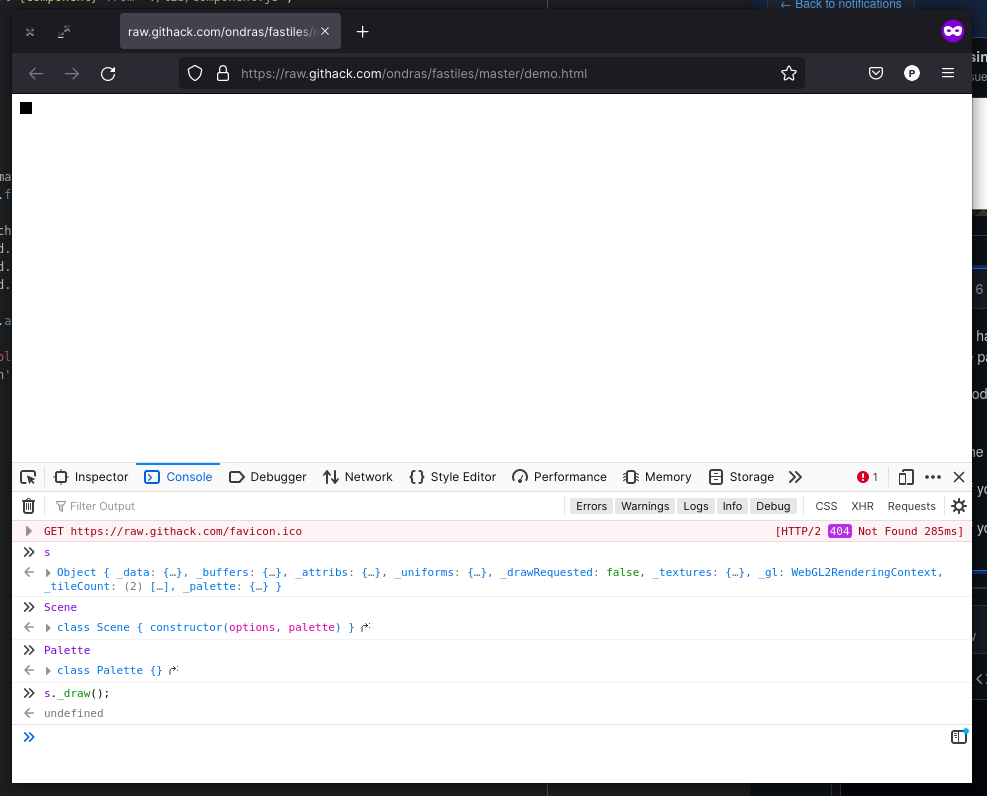The height and width of the screenshot is (796, 987).
Task: Open the Storage tab
Action: click(x=742, y=477)
